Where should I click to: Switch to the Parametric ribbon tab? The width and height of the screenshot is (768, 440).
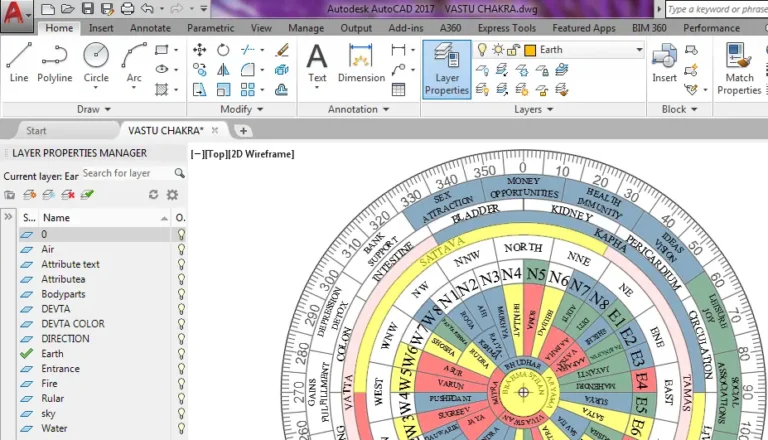pos(211,28)
